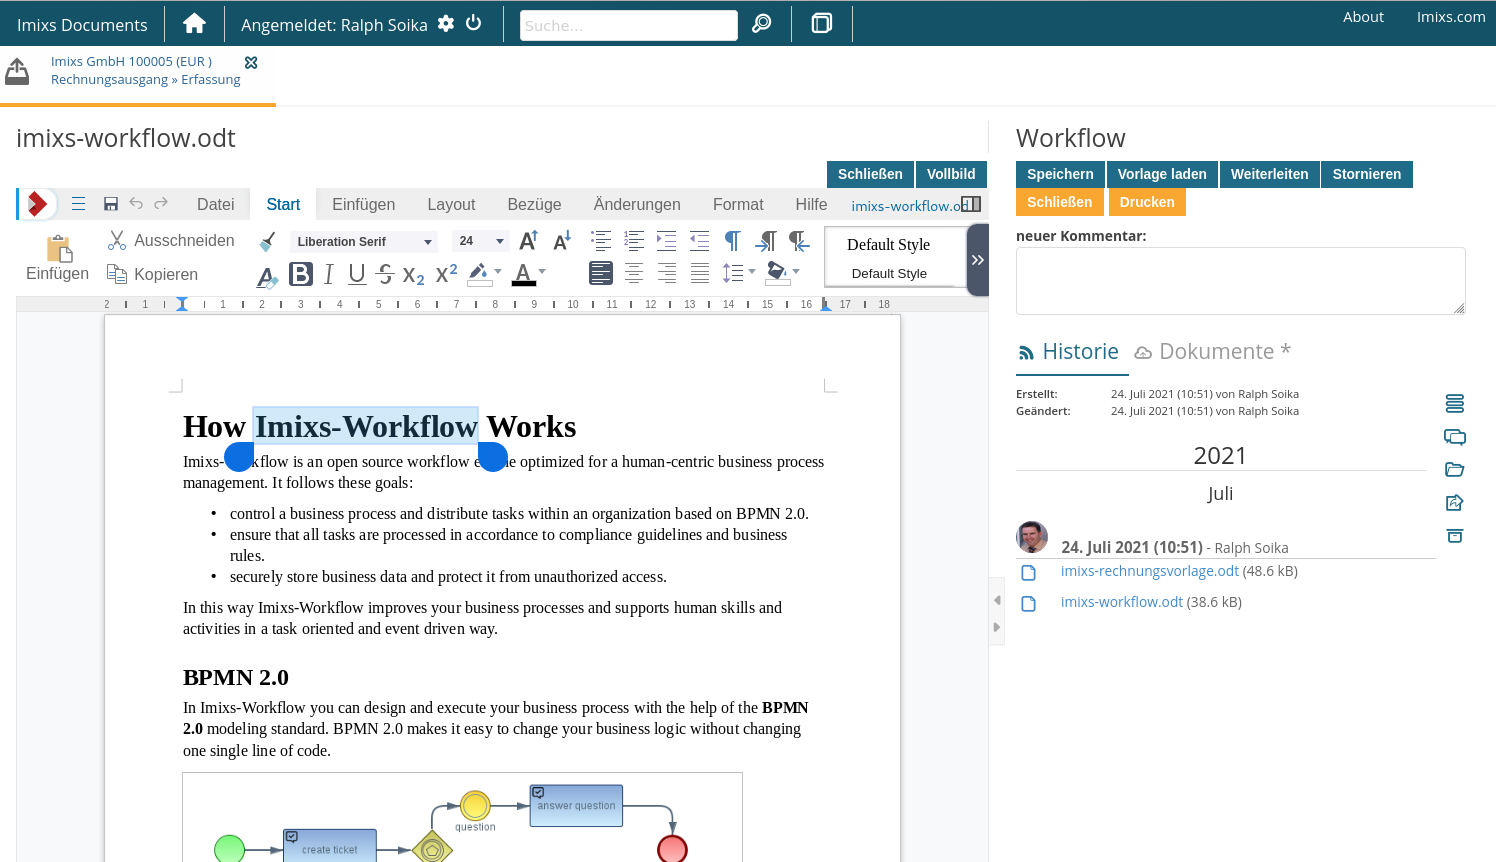
Task: Open the imixs-rechnungsvorlage.odt attachment link
Action: click(1150, 571)
